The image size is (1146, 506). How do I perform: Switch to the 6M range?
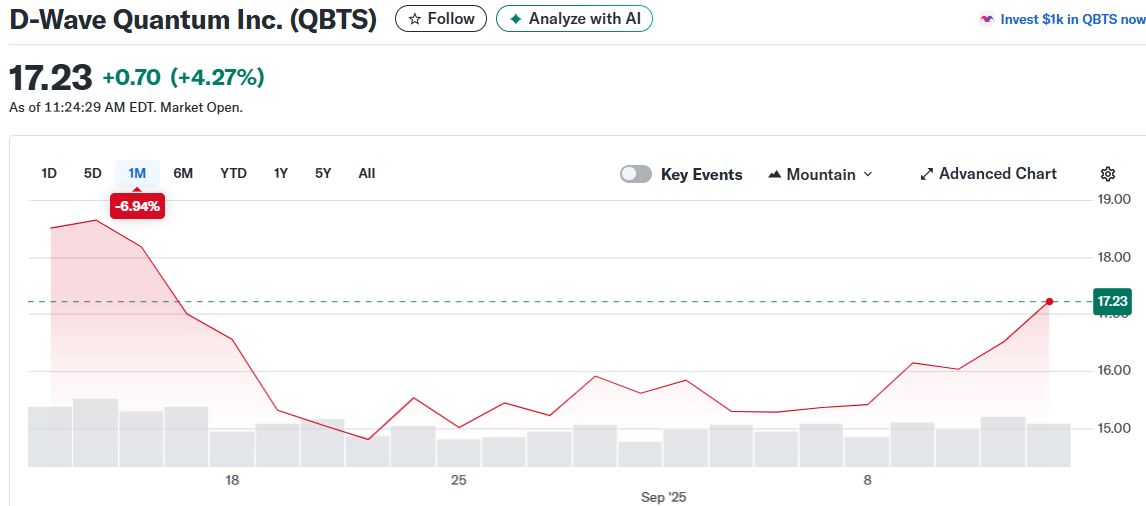183,173
